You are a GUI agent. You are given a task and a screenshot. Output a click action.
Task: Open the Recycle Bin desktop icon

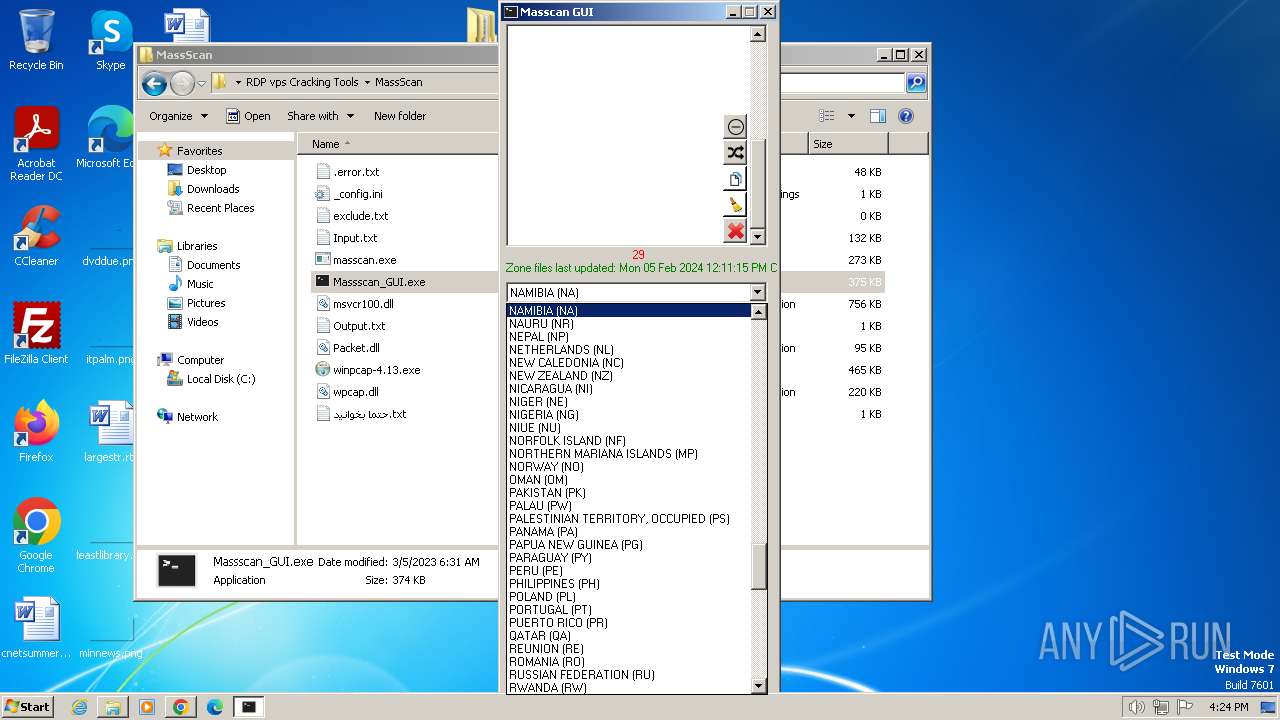(36, 40)
